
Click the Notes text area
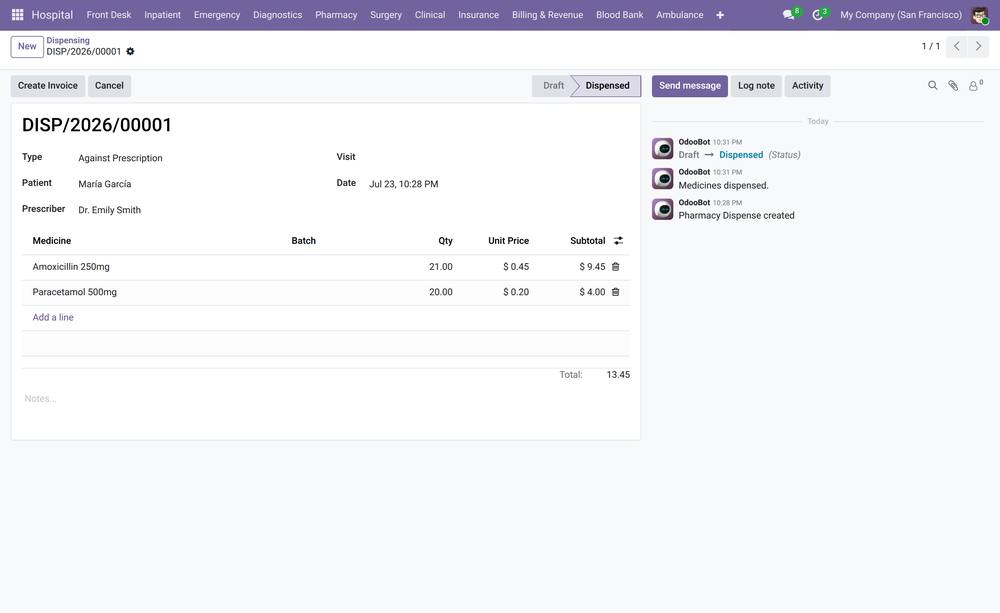[325, 399]
